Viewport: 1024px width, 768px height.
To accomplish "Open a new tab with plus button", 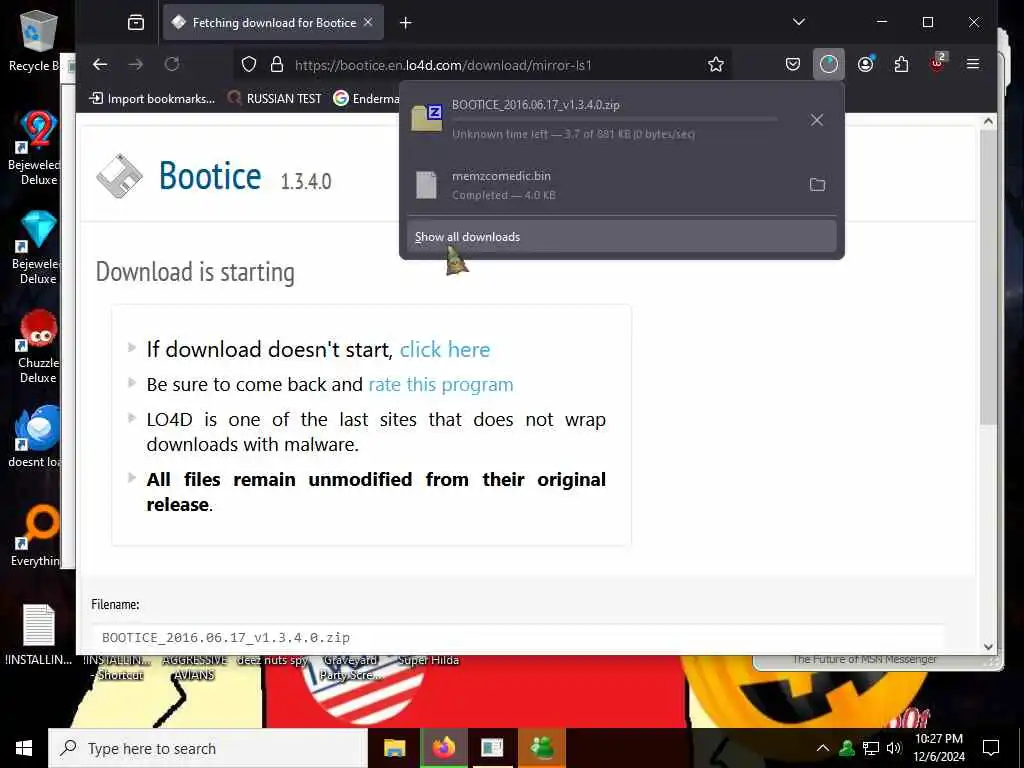I will tap(406, 23).
